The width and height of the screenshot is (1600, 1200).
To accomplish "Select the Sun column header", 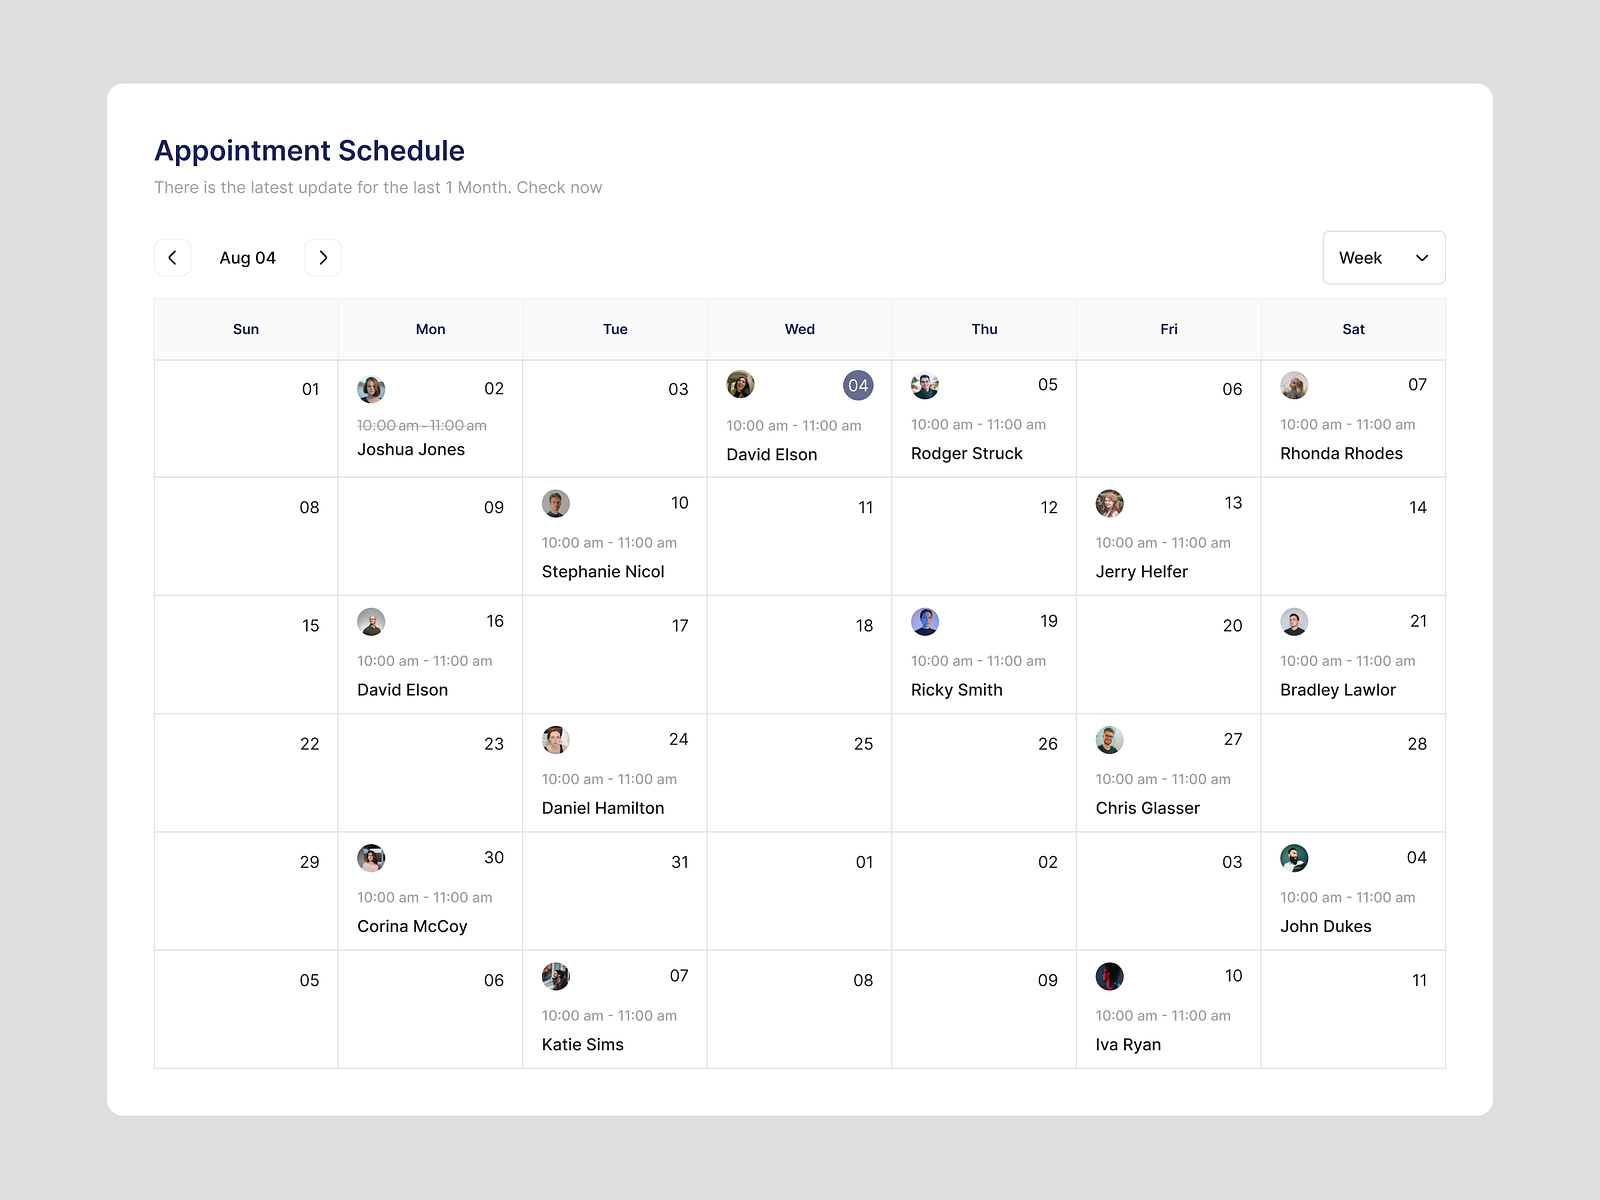I will [x=245, y=329].
